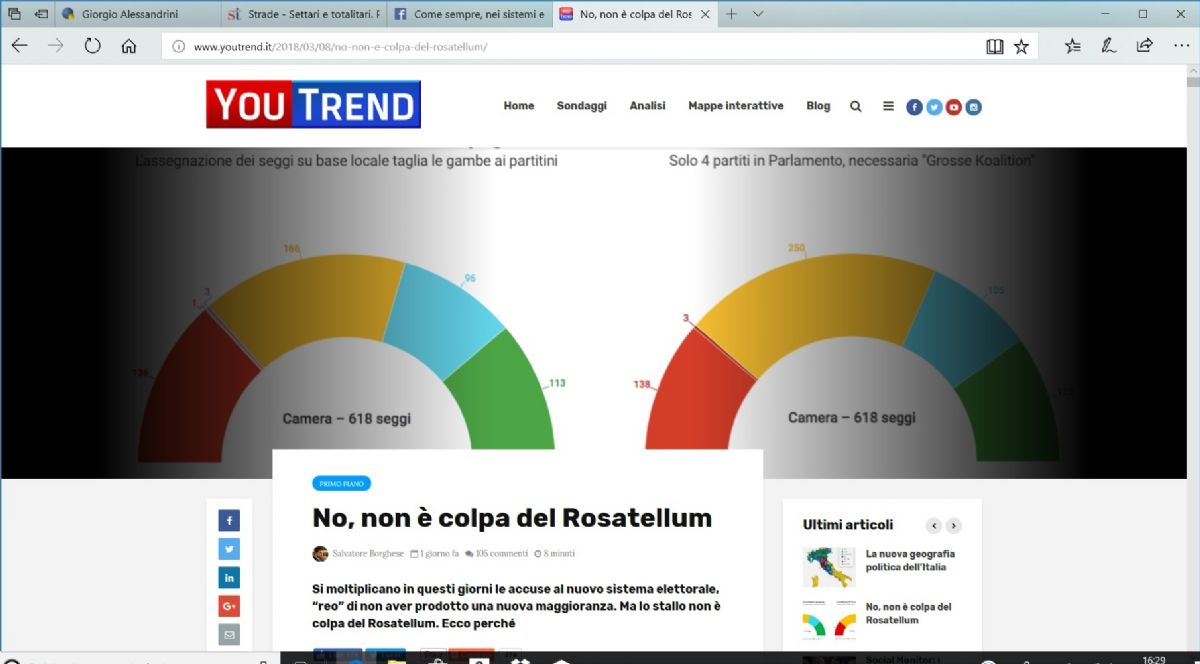
Task: Share article on Google+ from sidebar
Action: [229, 606]
